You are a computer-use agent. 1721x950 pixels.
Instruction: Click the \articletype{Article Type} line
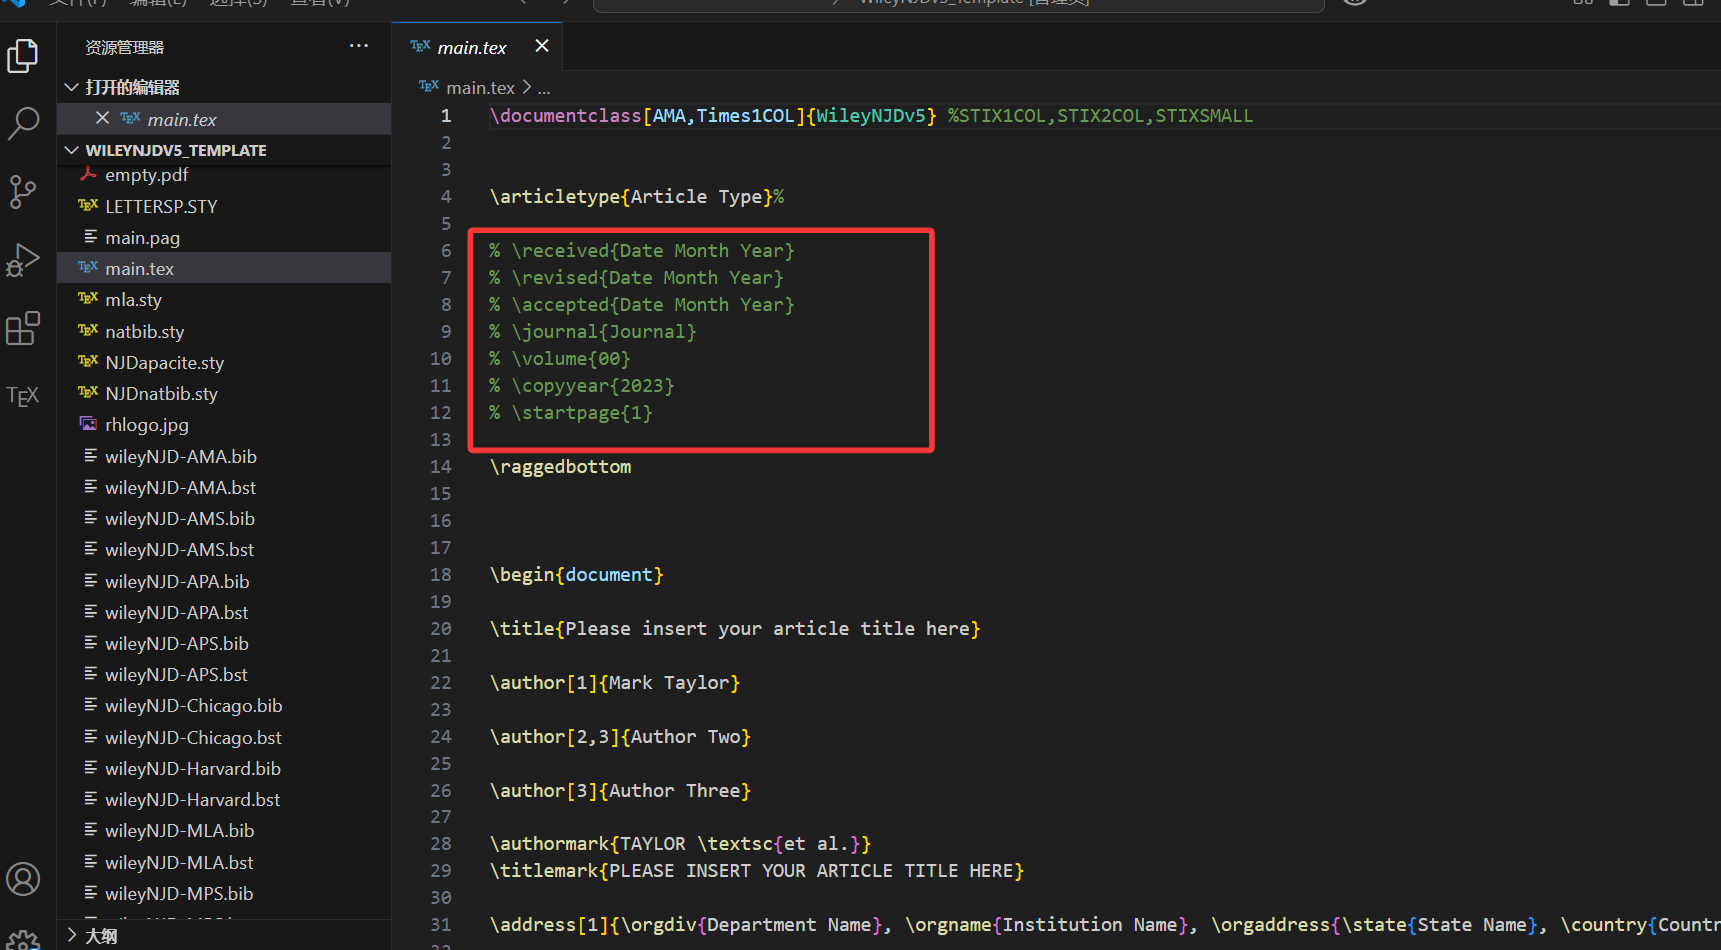click(637, 197)
